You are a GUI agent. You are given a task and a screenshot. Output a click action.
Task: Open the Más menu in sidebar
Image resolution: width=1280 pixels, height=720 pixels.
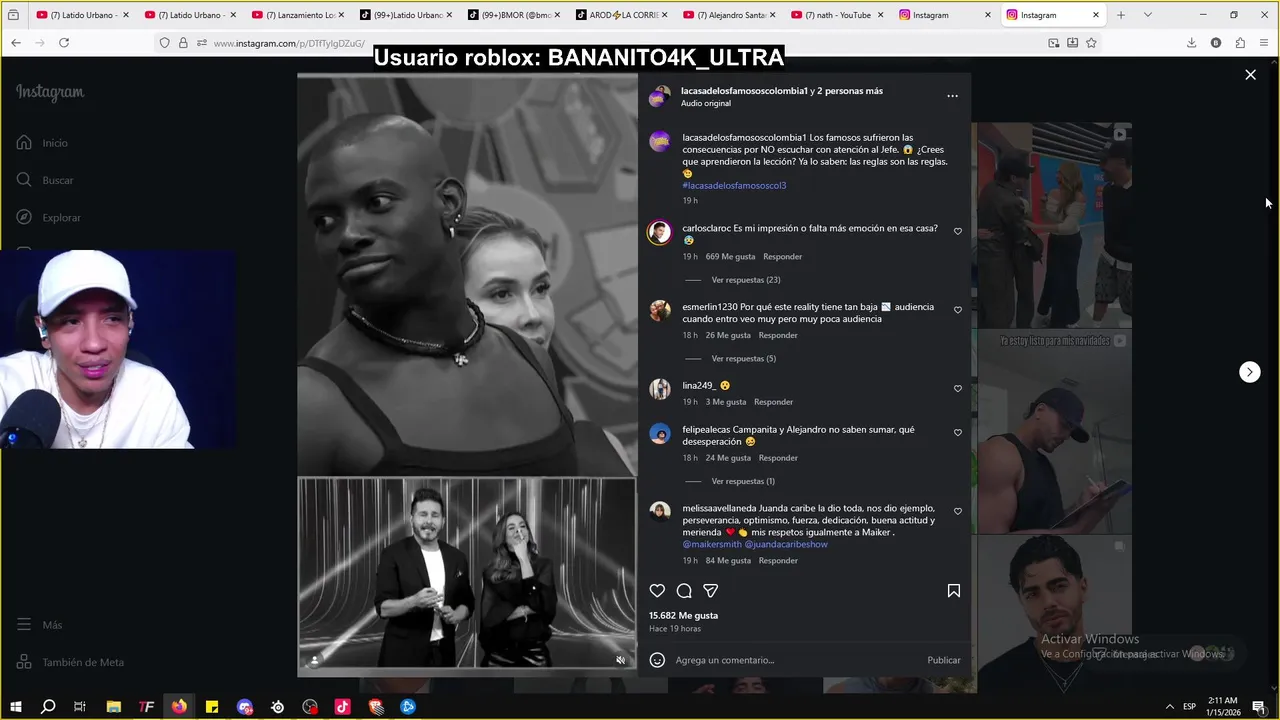[x=39, y=625]
